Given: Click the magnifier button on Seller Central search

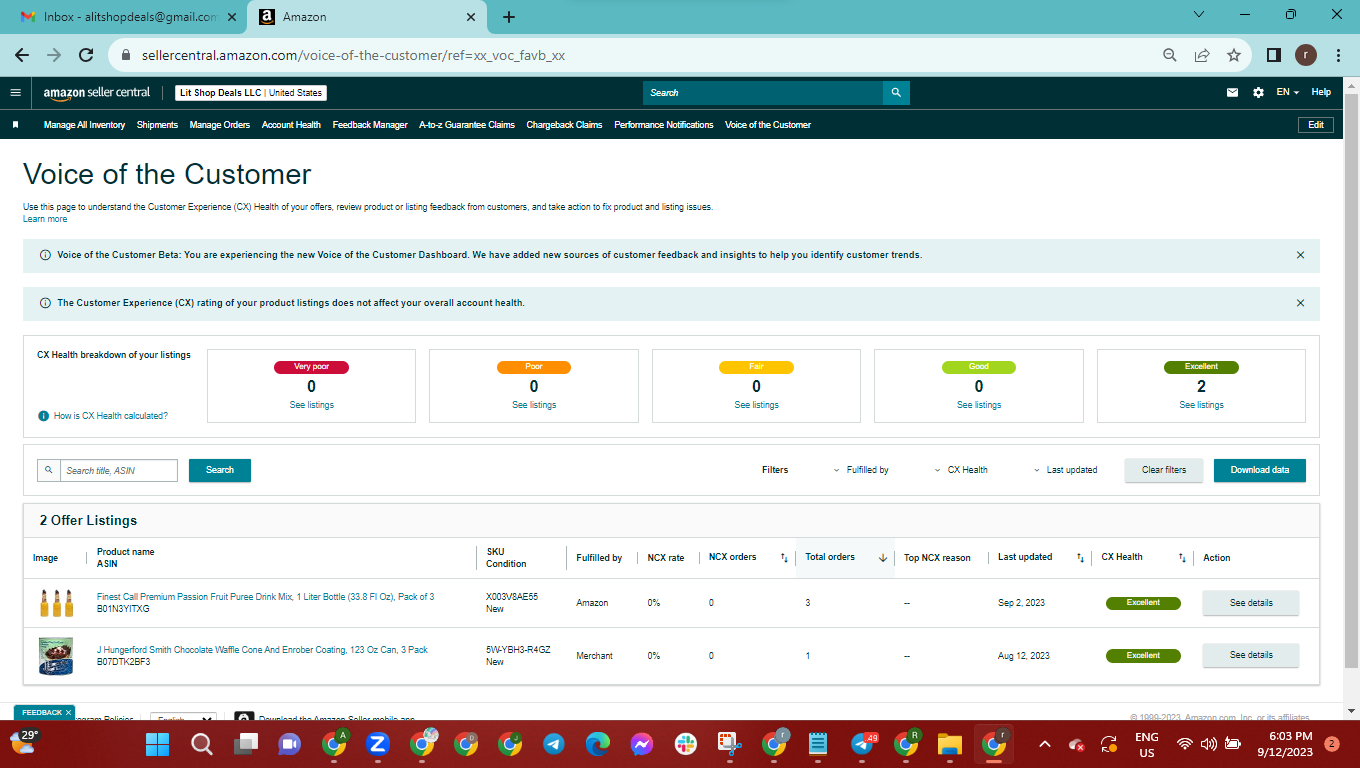Looking at the screenshot, I should (x=896, y=93).
